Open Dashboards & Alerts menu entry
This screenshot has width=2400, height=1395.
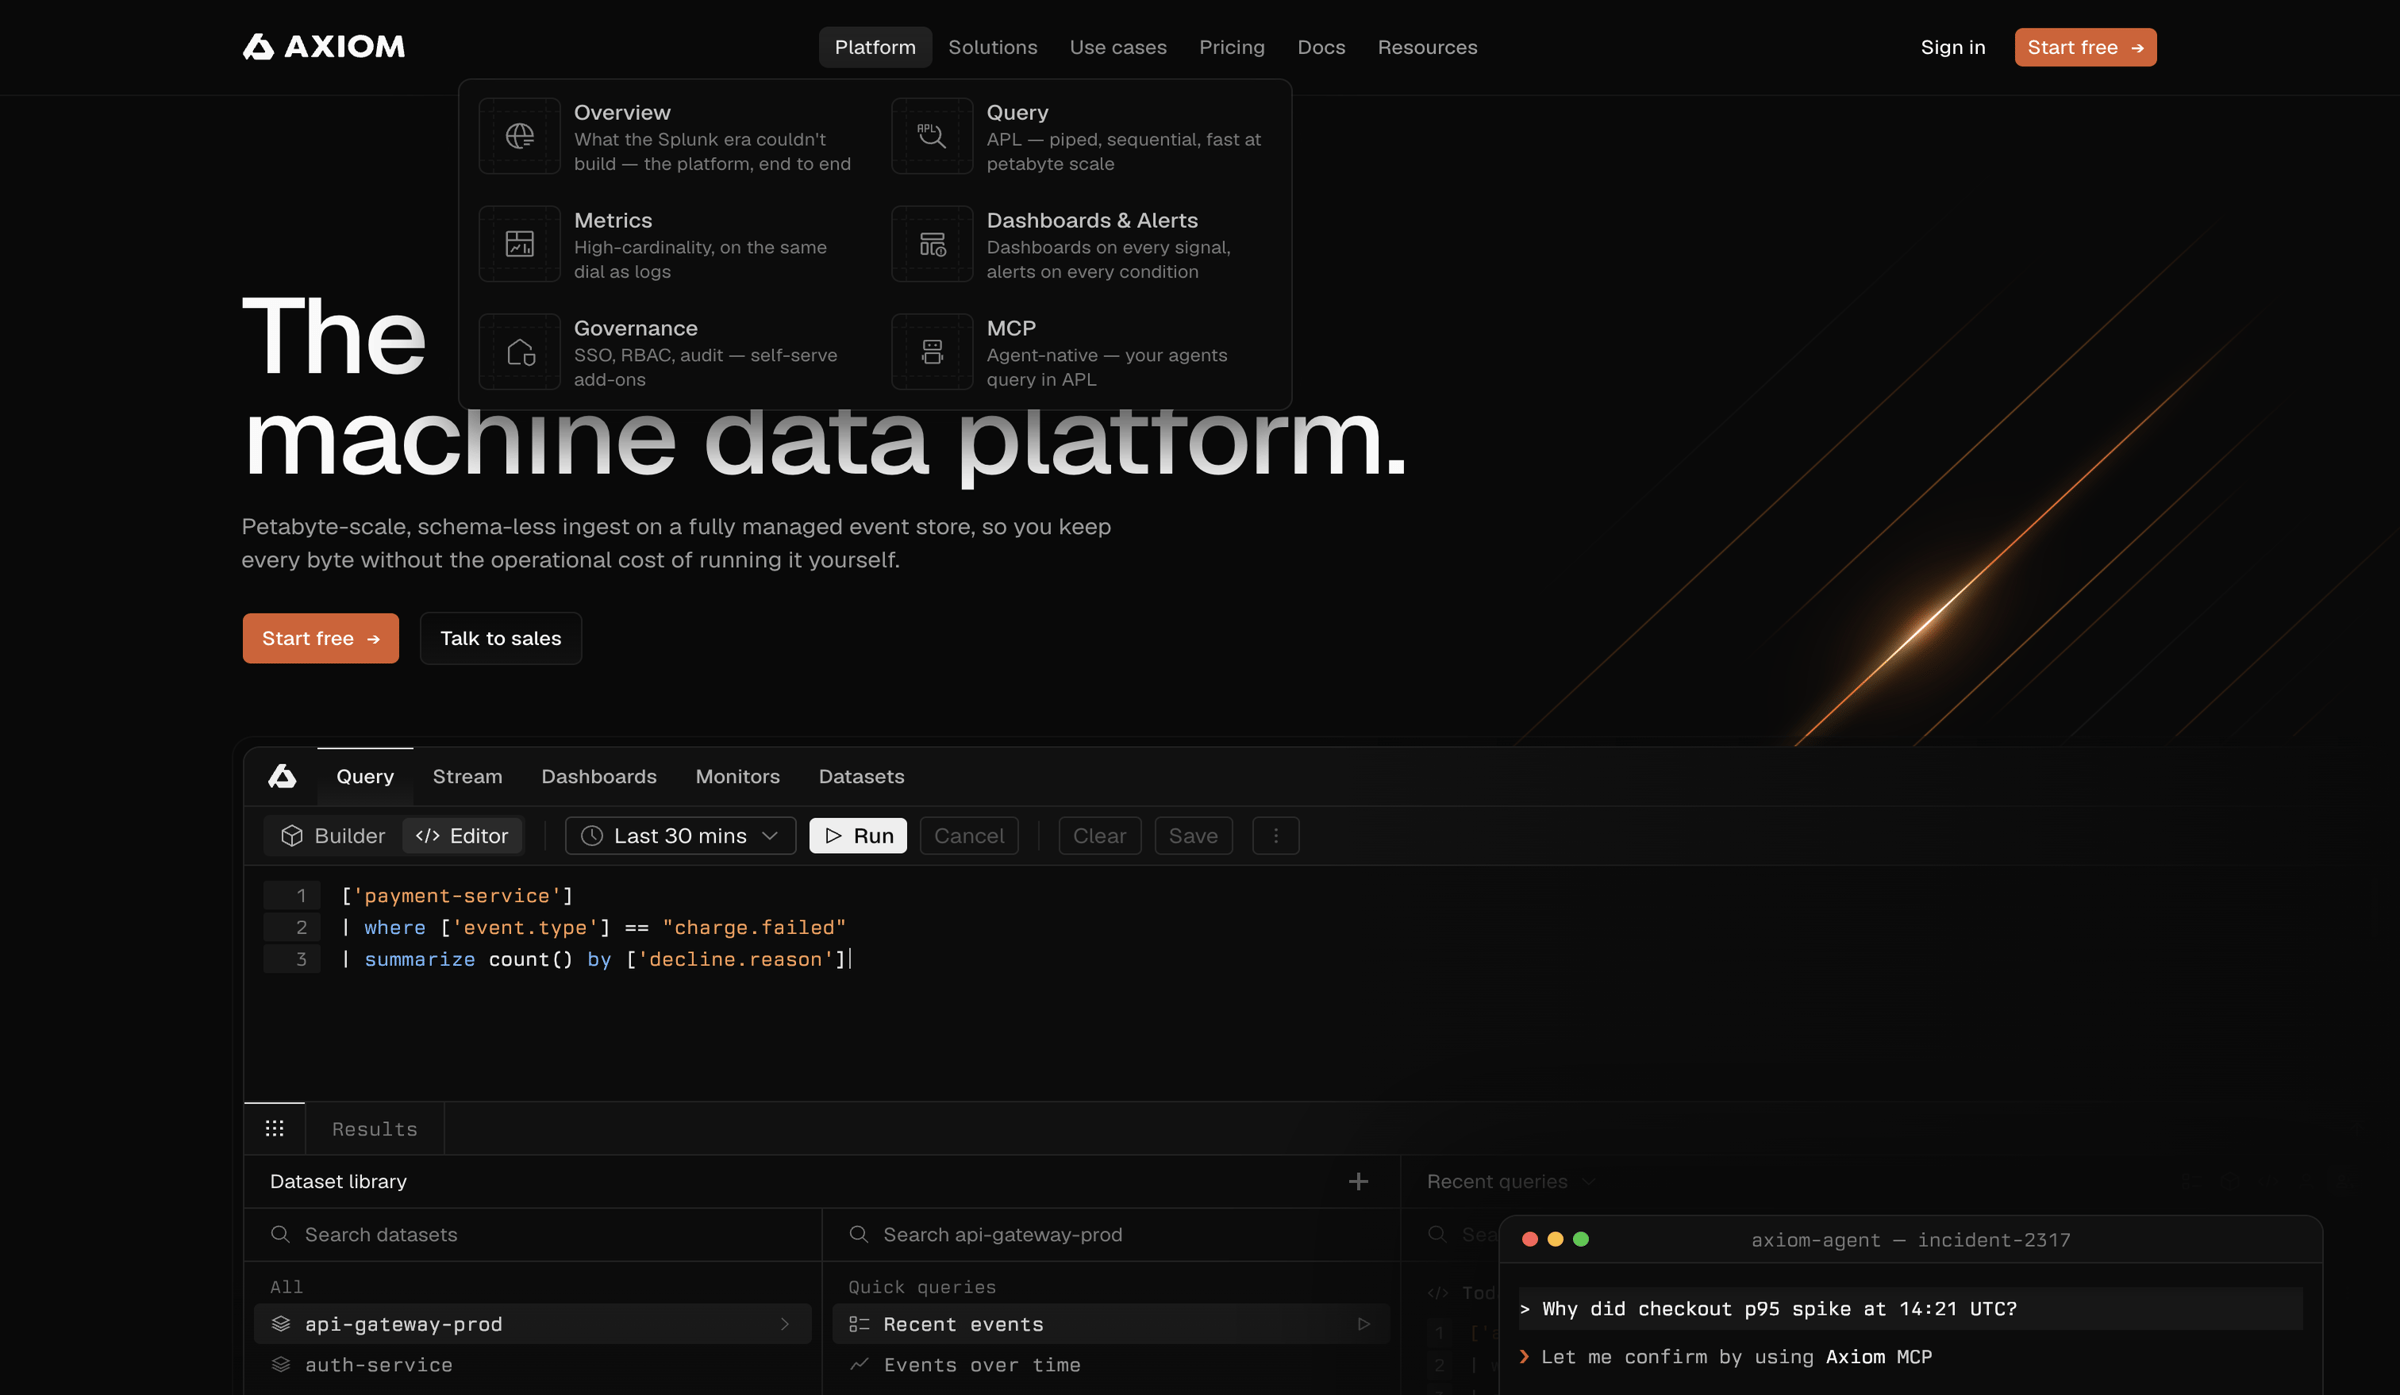pos(1080,244)
